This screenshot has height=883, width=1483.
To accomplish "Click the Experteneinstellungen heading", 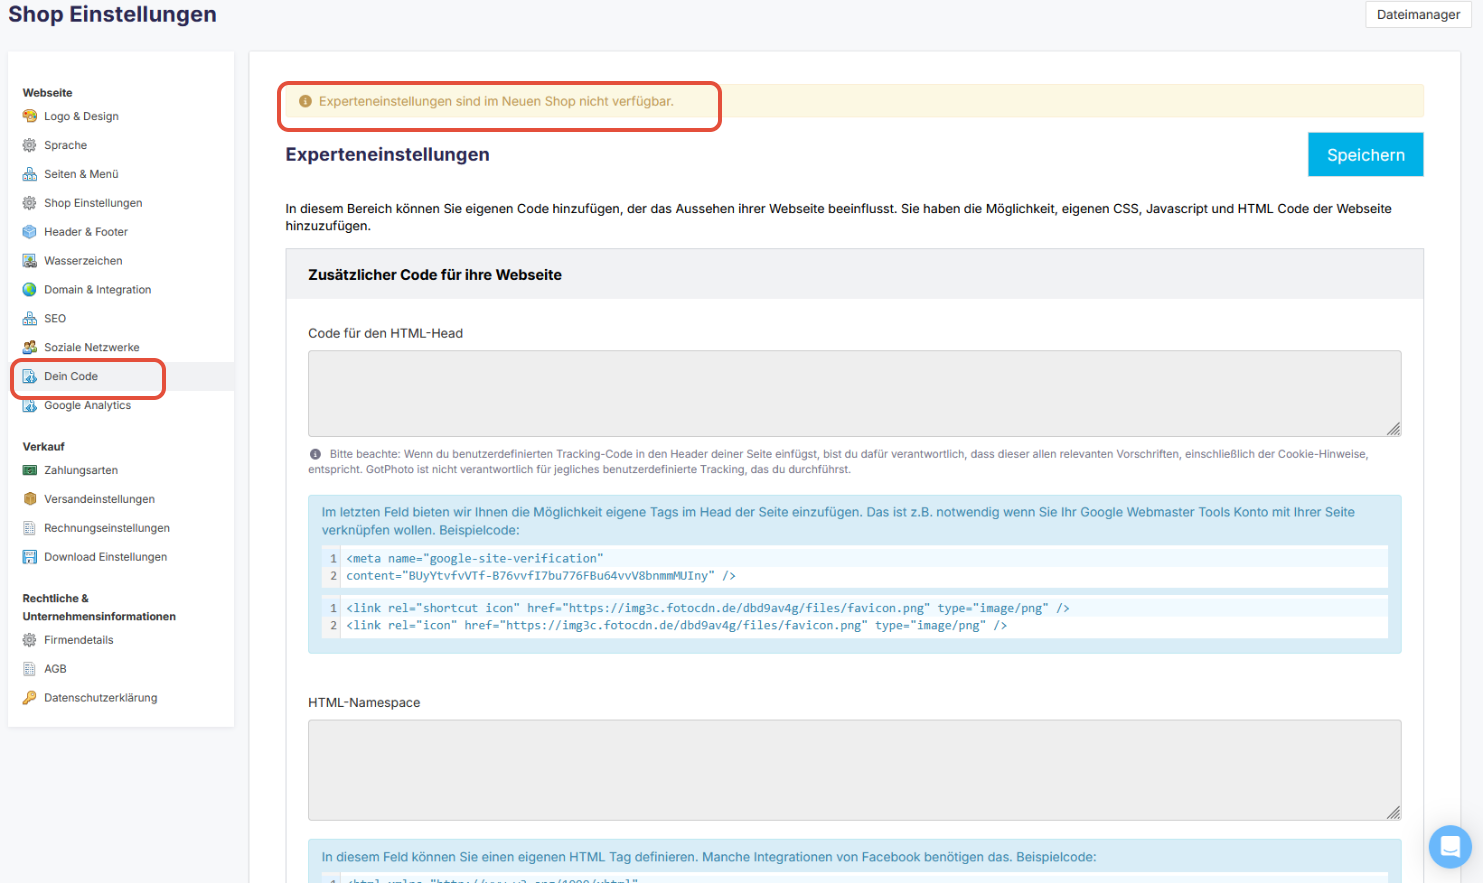I will (388, 155).
